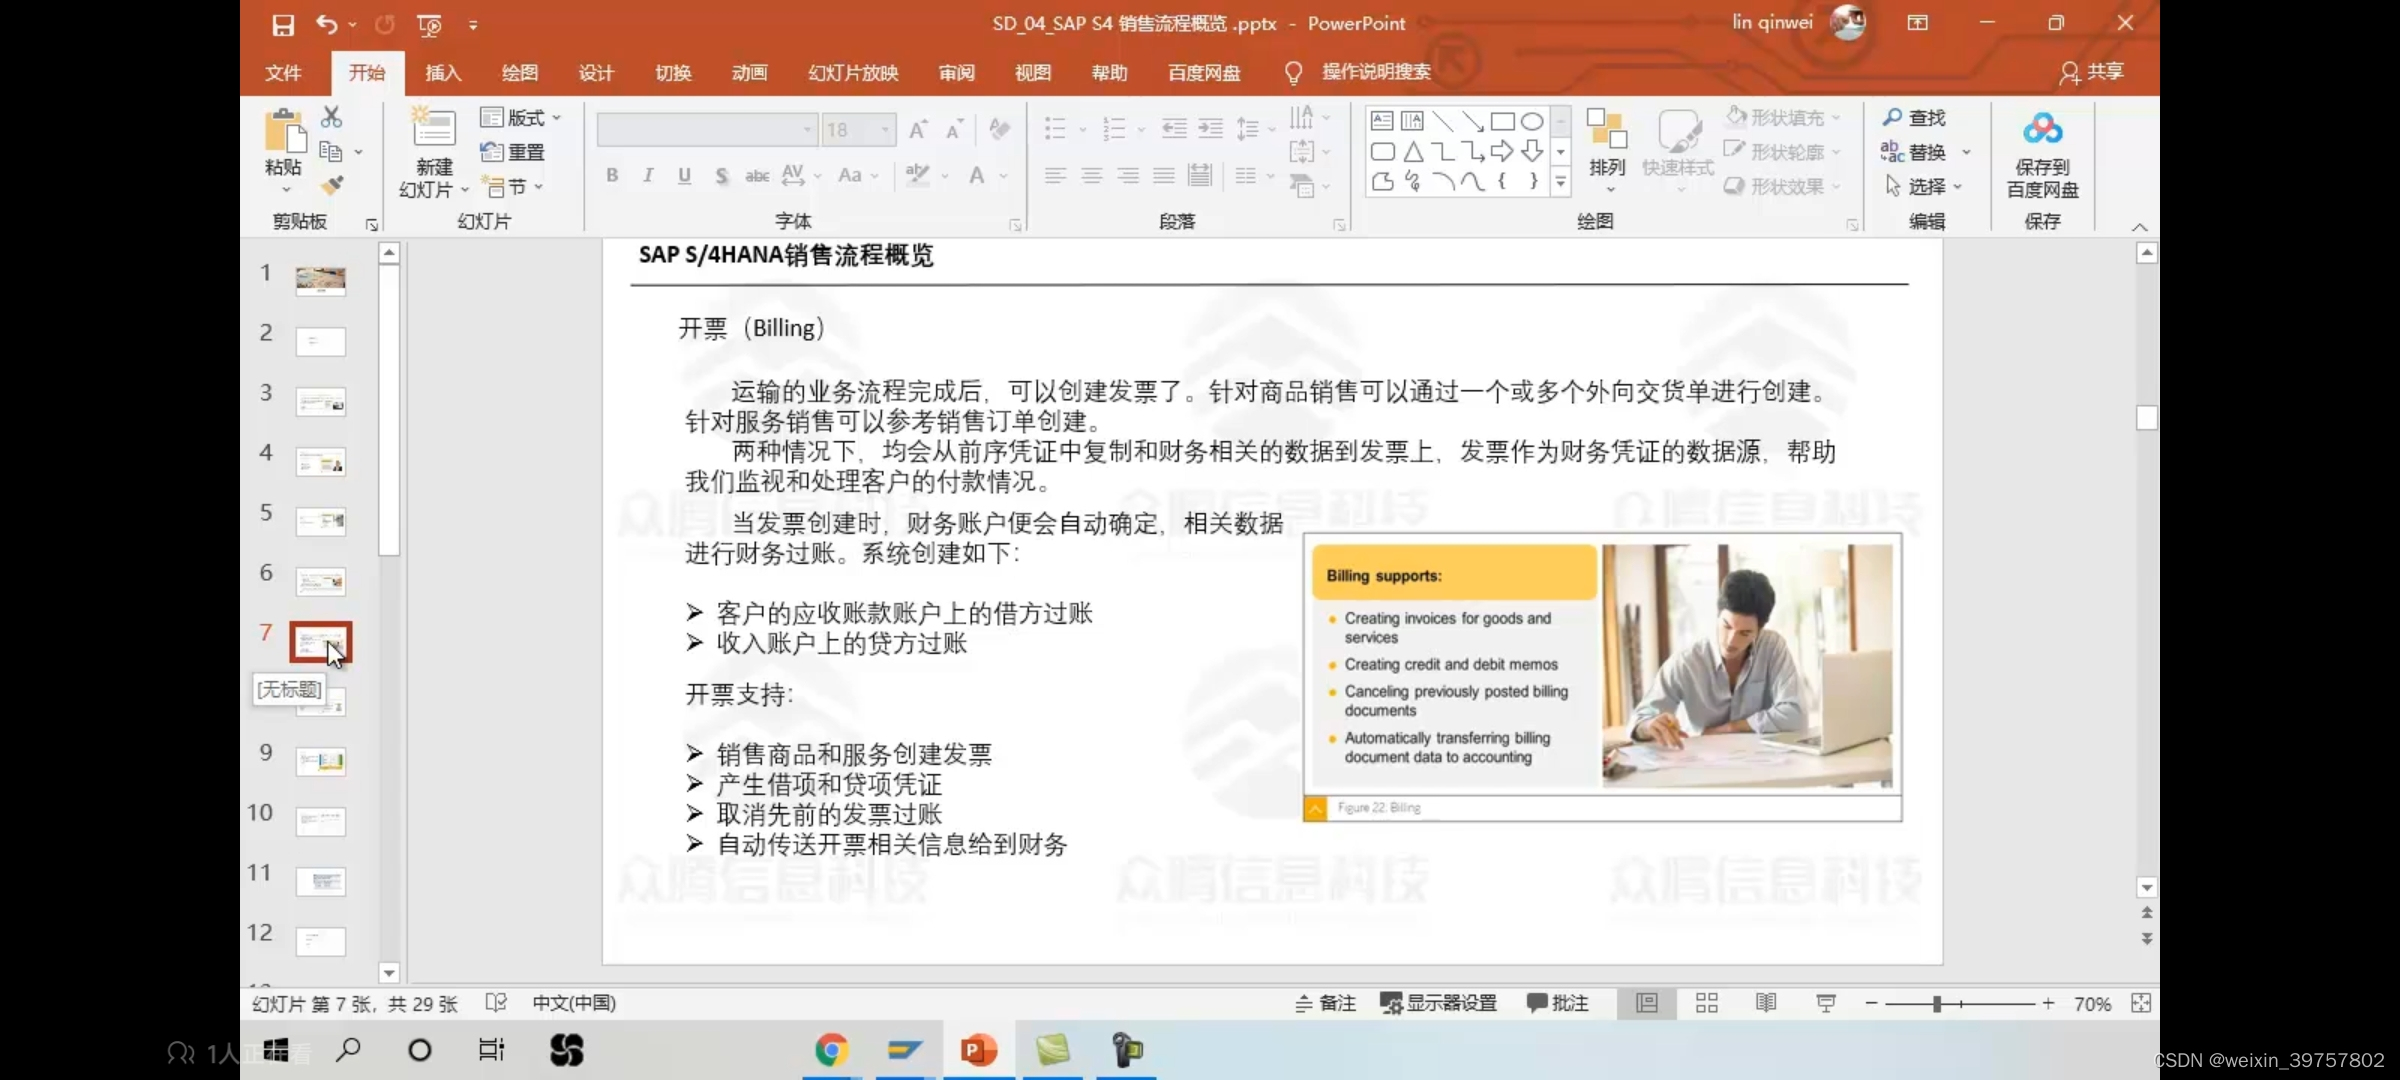Click Reading View icon in status bar
This screenshot has width=2400, height=1080.
1766,1003
